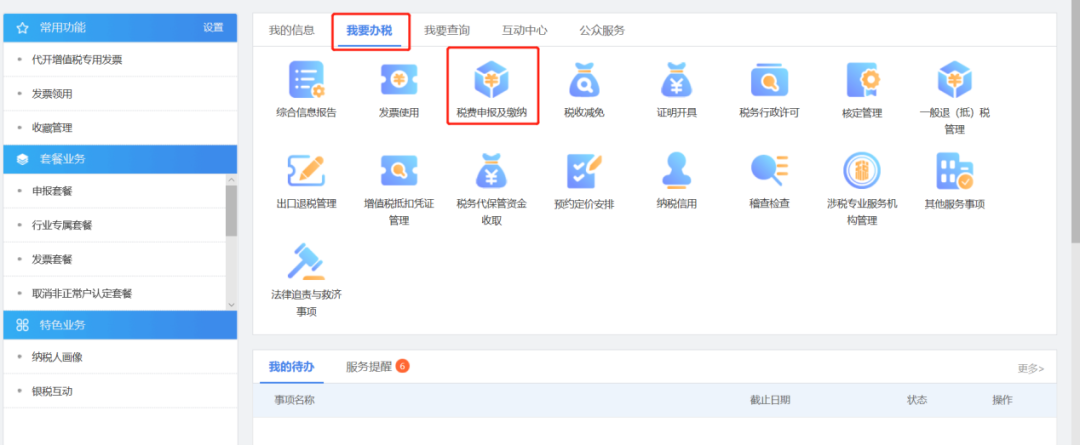Switch to 我要查询 tab
This screenshot has width=1080, height=445.
(x=447, y=30)
